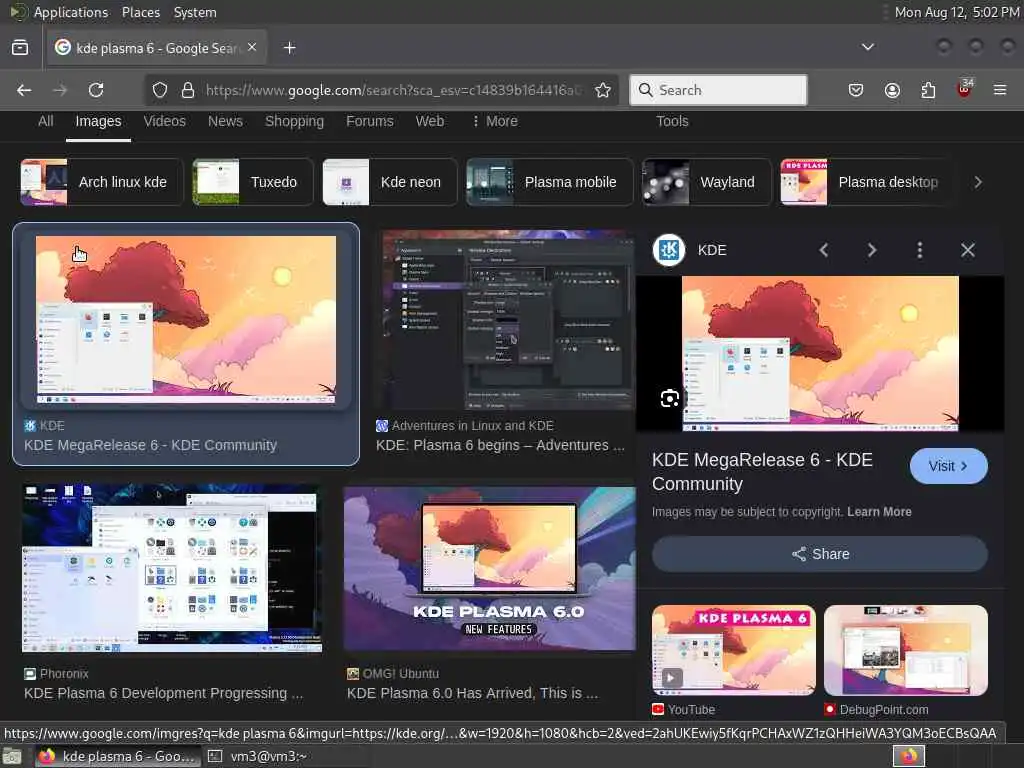Image resolution: width=1024 pixels, height=768 pixels.
Task: Reload the current Google search page
Action: point(96,90)
